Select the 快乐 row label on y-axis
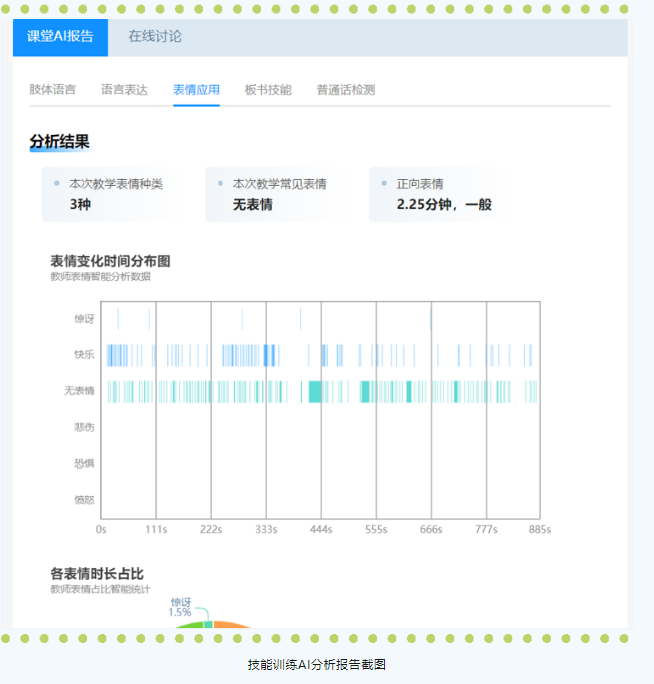This screenshot has height=684, width=654. coord(84,355)
